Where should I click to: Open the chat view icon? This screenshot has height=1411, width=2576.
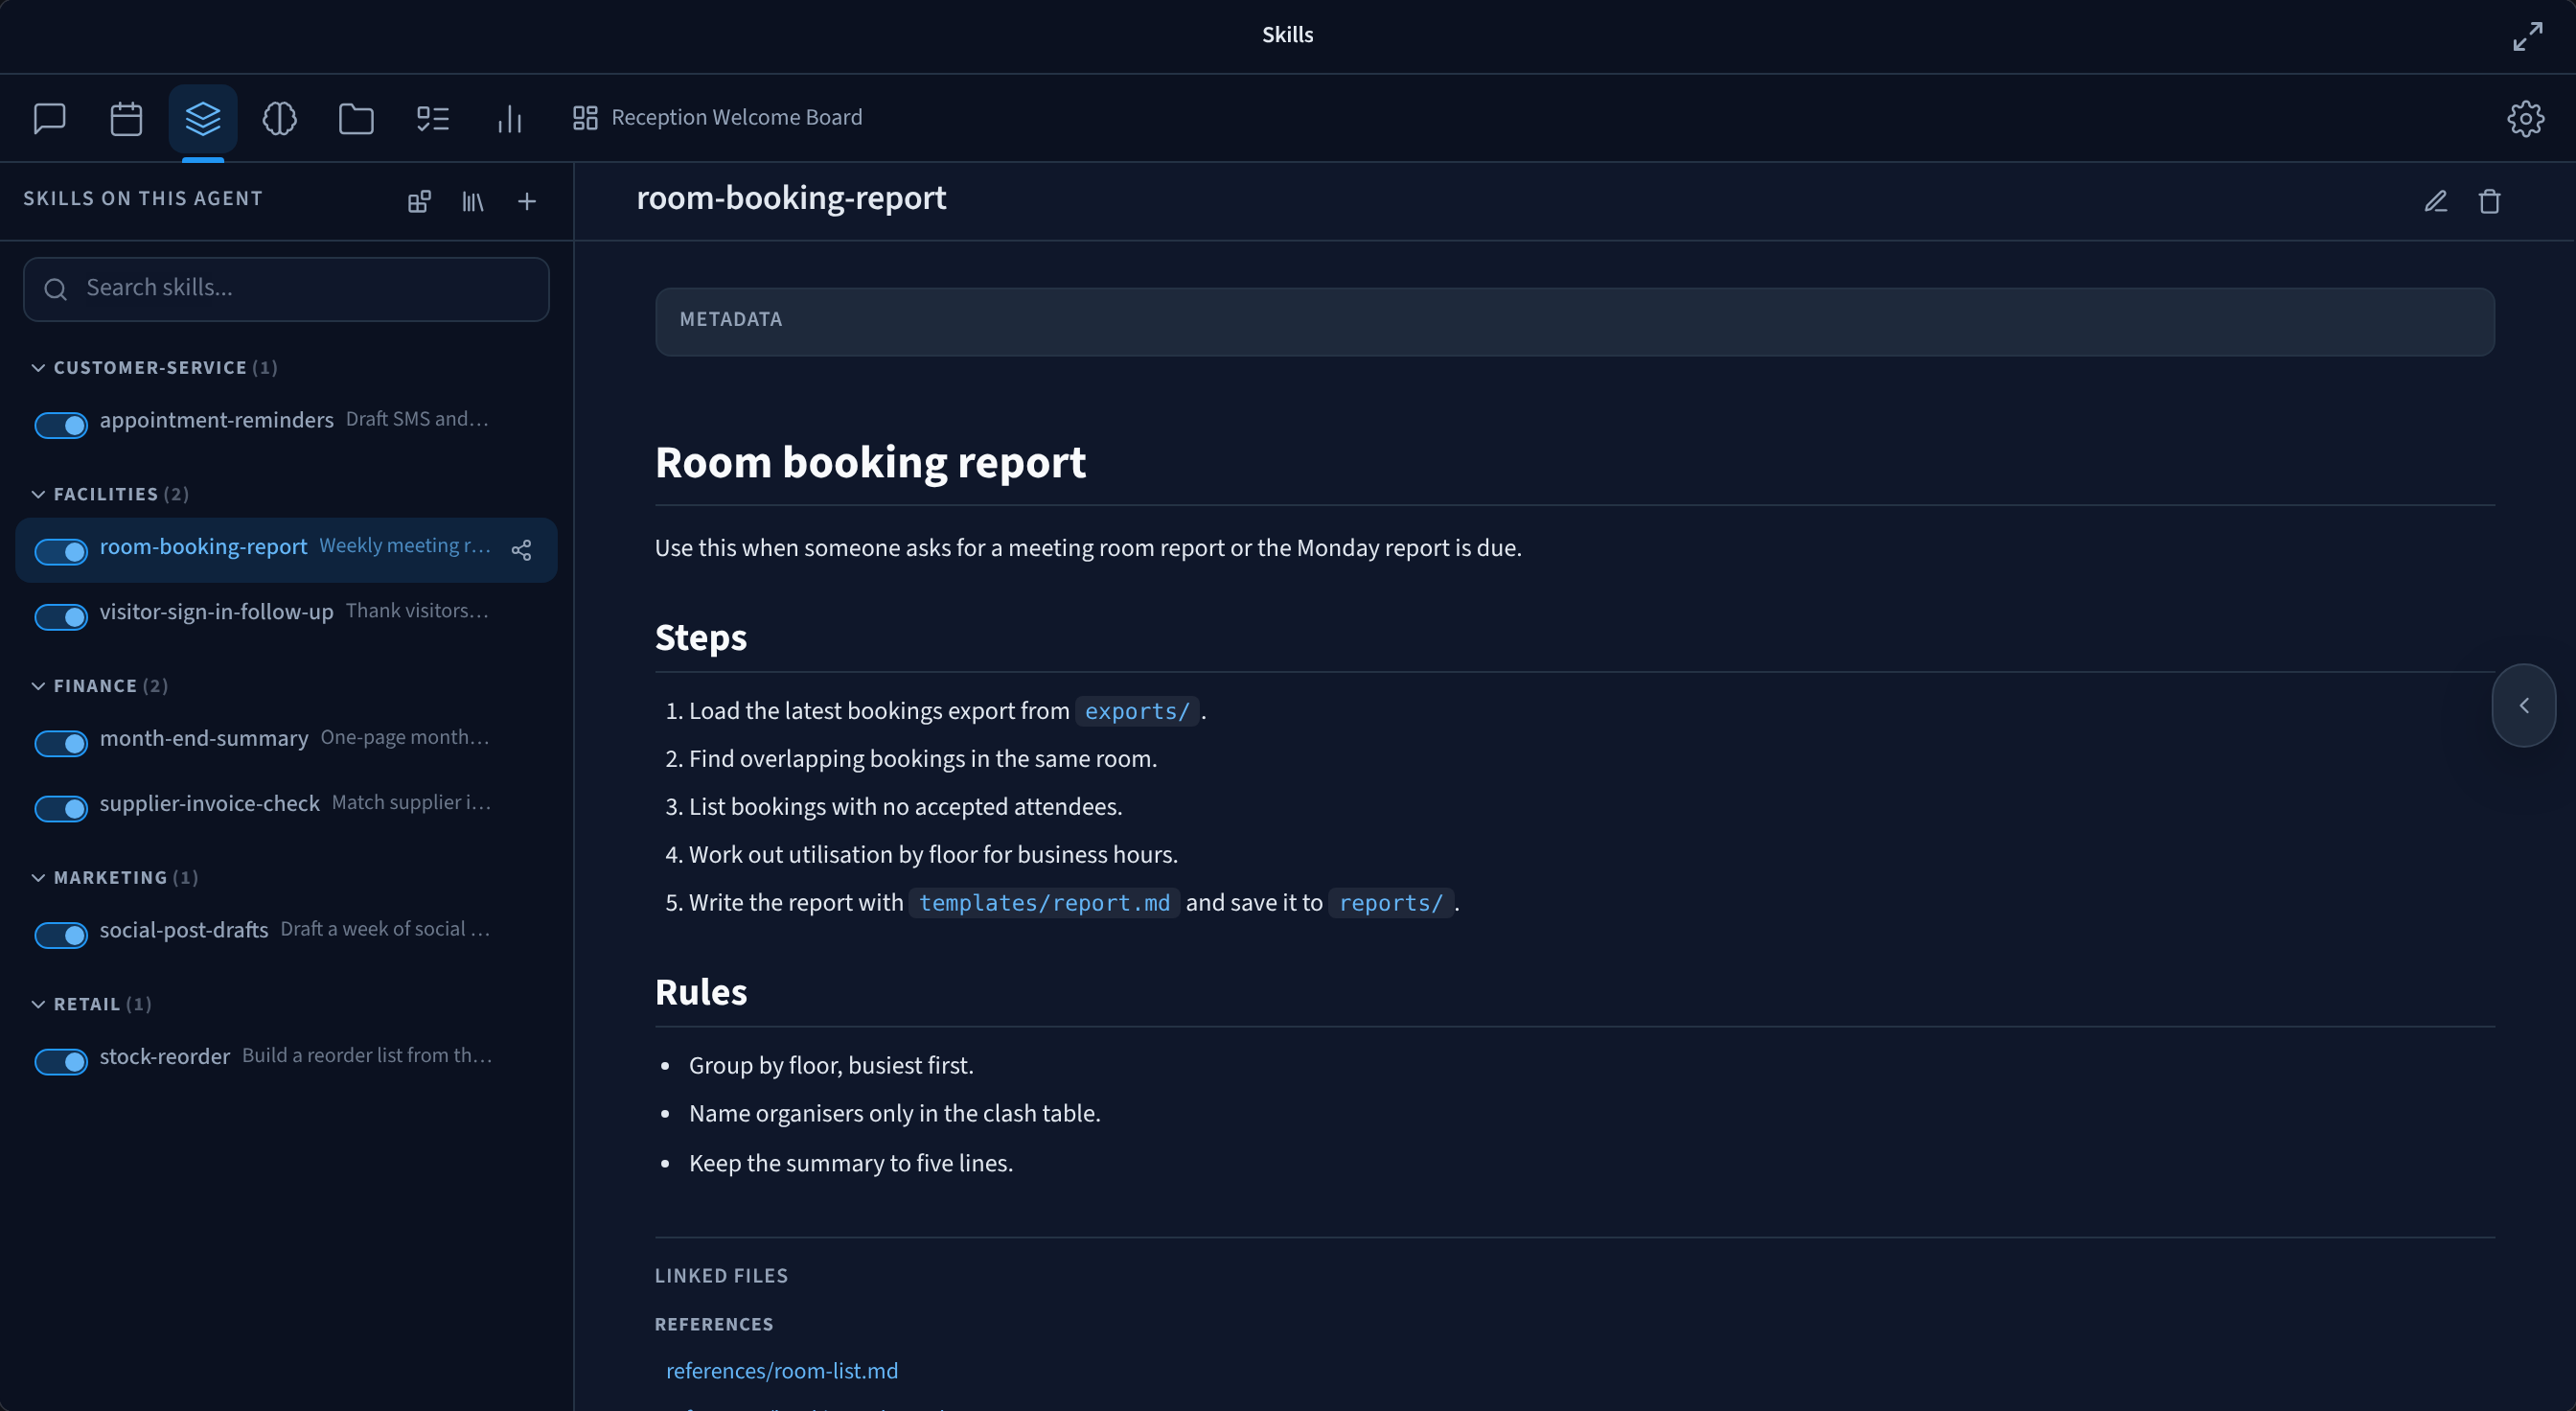click(49, 118)
